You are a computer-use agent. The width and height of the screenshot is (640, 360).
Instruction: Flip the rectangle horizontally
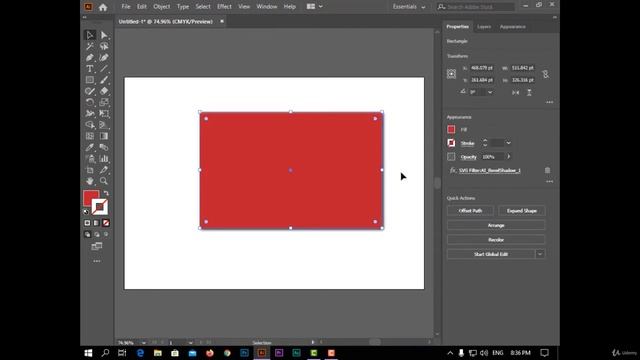click(x=516, y=93)
